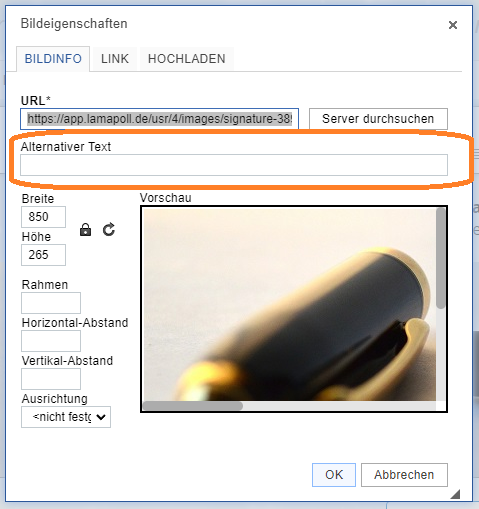Open the HOCHLADEN tab
The height and width of the screenshot is (509, 479).
187,59
